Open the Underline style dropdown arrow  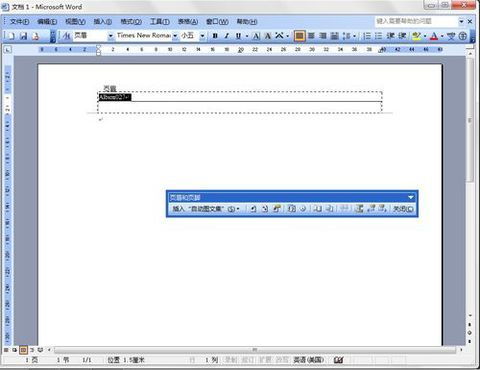coord(247,36)
